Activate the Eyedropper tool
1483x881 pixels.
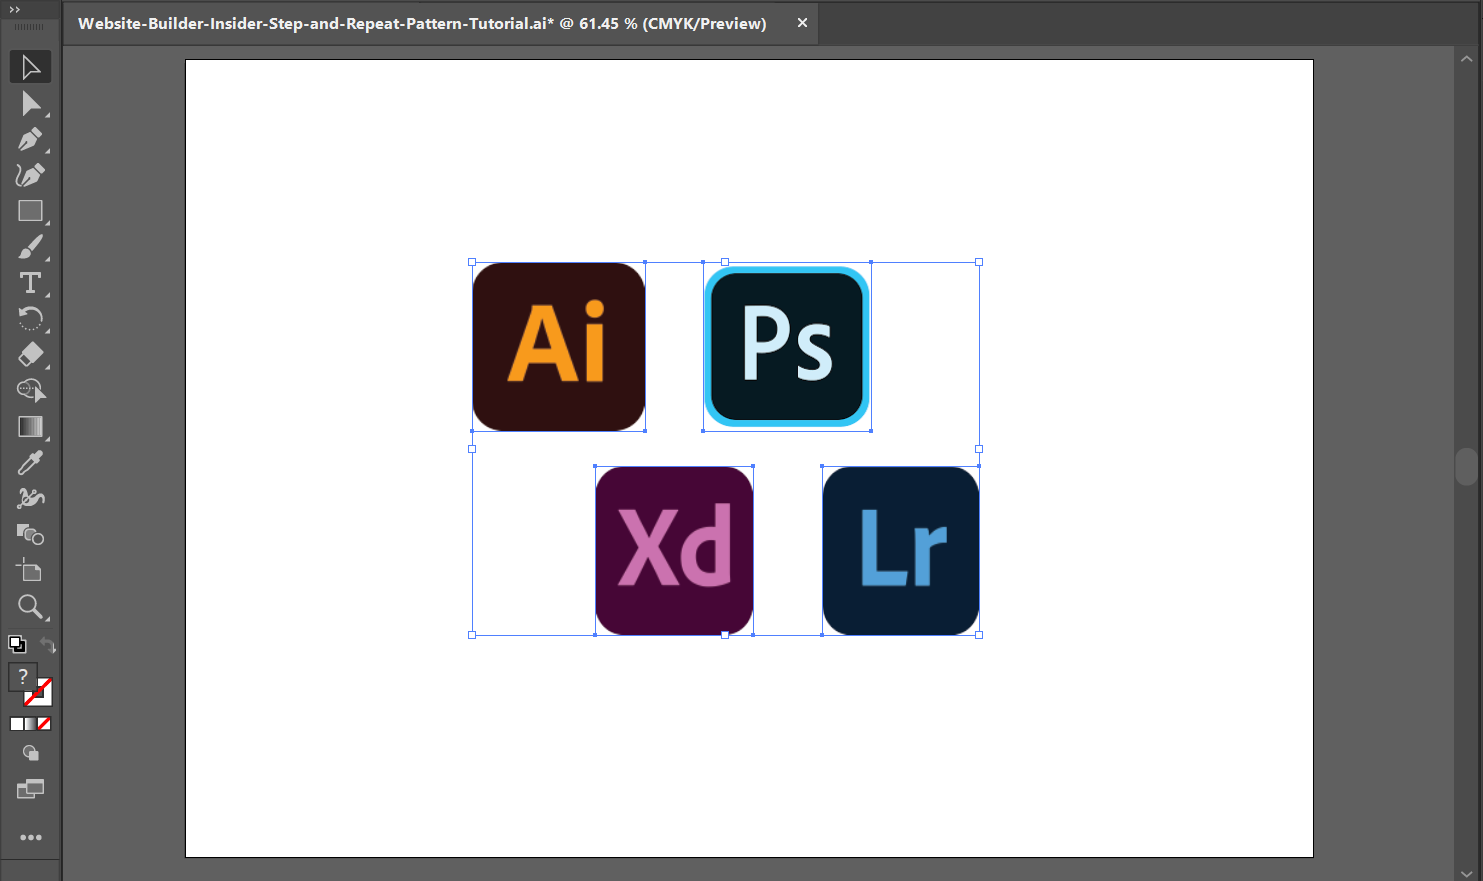click(x=30, y=463)
